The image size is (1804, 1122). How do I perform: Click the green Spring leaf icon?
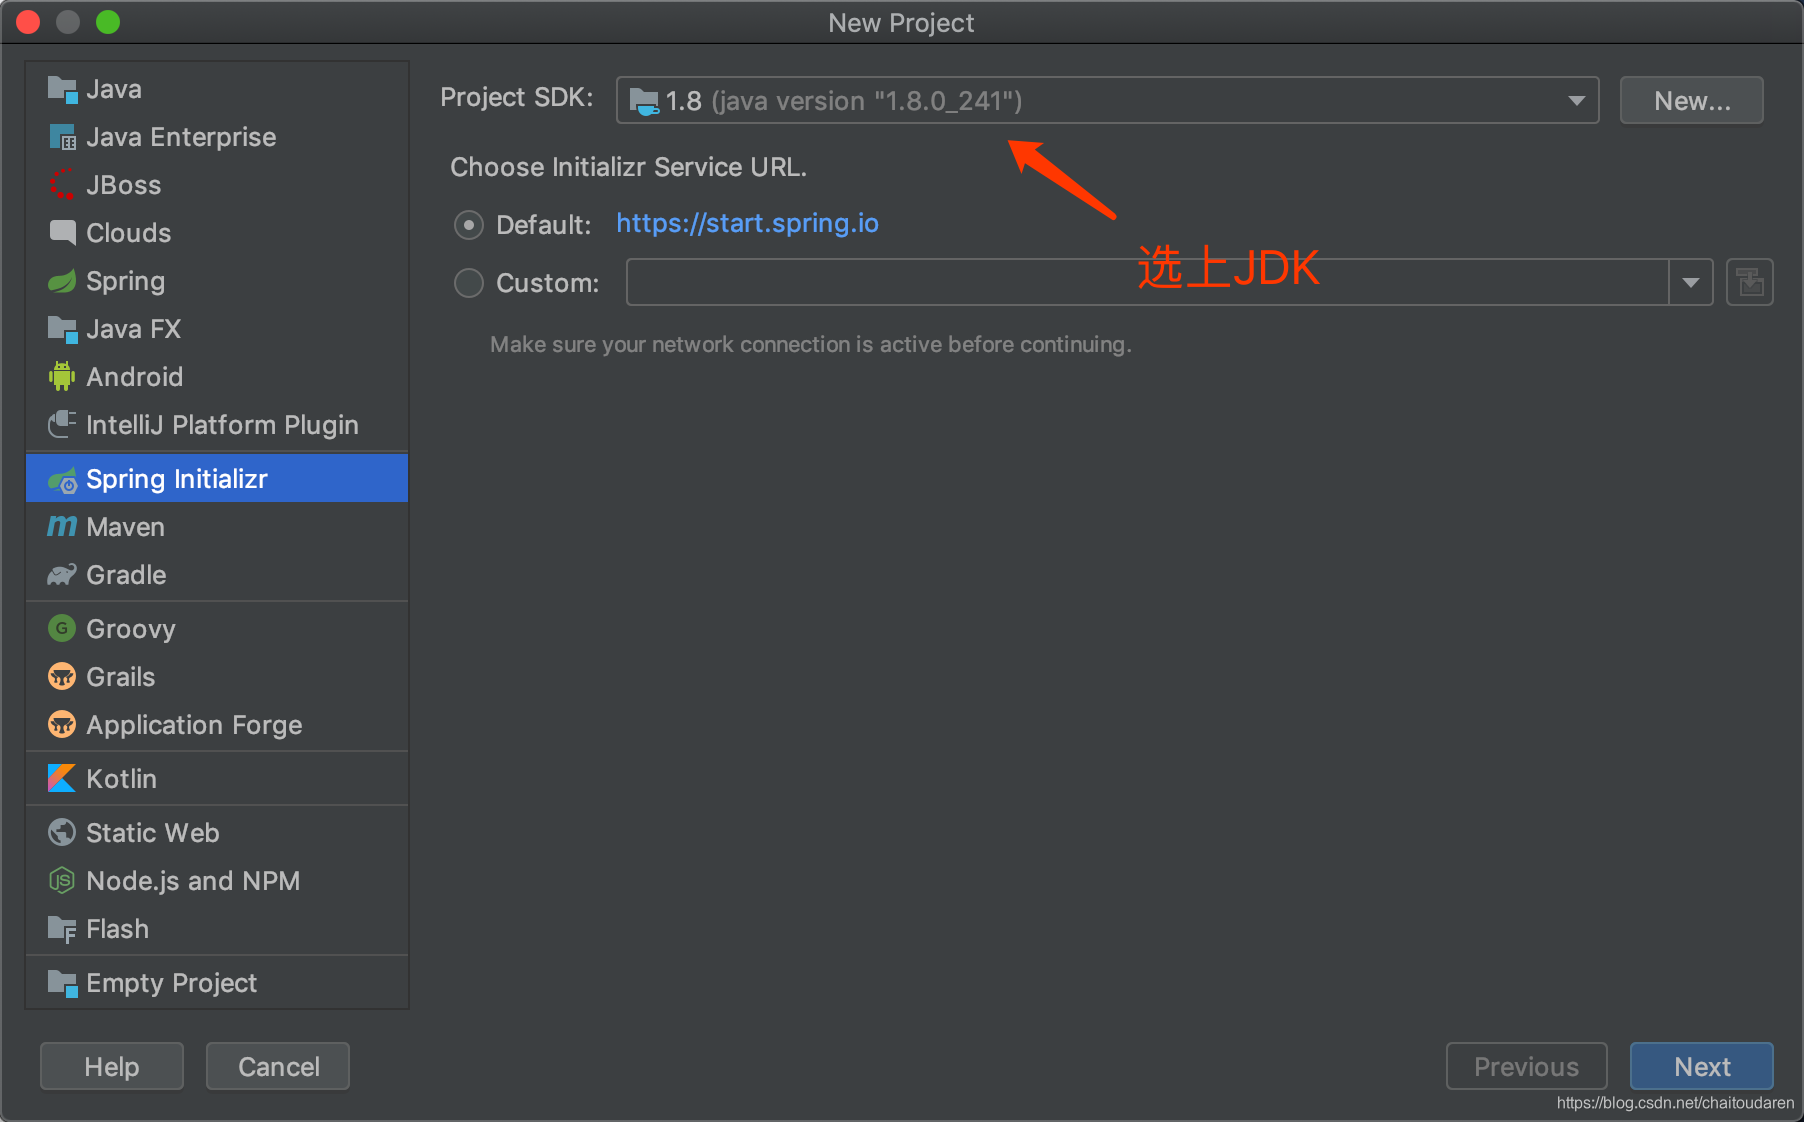pyautogui.click(x=62, y=281)
